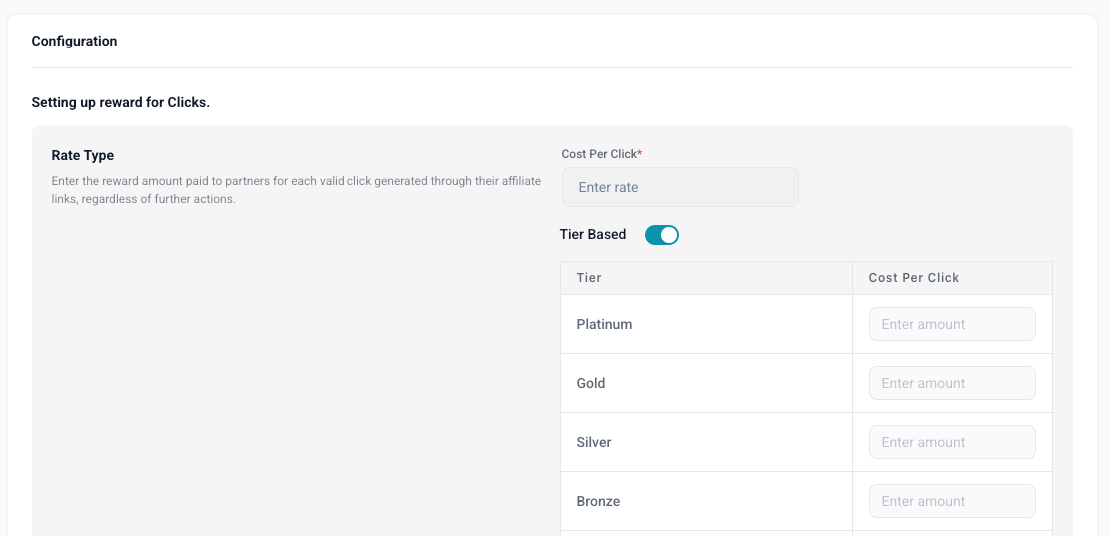Click the Configuration section heading
Image resolution: width=1110 pixels, height=536 pixels.
click(74, 42)
